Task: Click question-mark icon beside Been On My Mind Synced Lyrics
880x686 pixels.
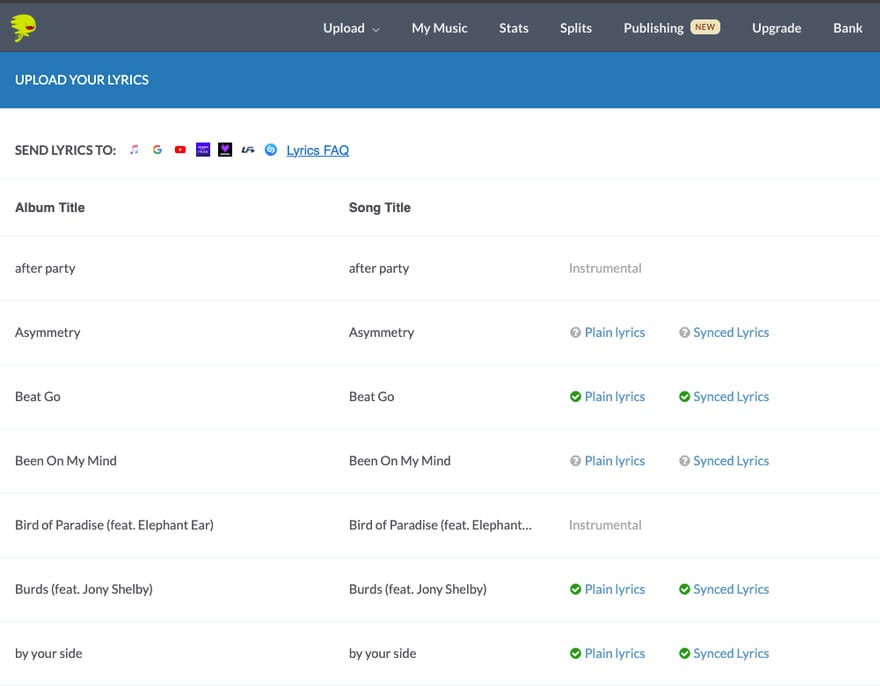Action: 684,461
